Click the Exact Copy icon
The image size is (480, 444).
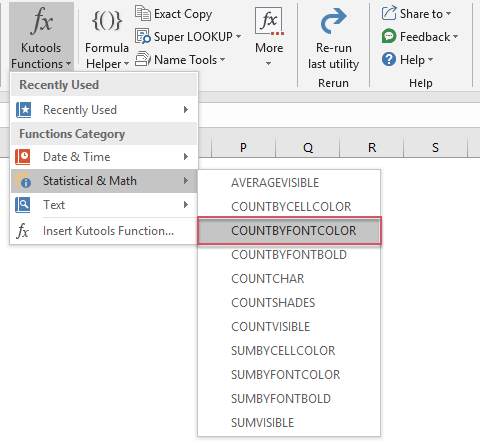[x=143, y=13]
